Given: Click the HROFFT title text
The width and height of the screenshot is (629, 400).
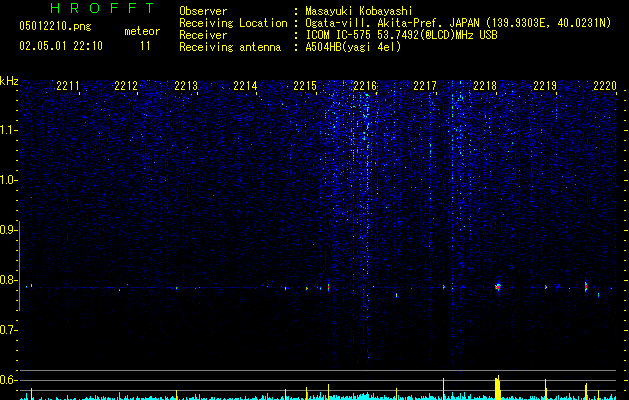Looking at the screenshot, I should tap(102, 8).
